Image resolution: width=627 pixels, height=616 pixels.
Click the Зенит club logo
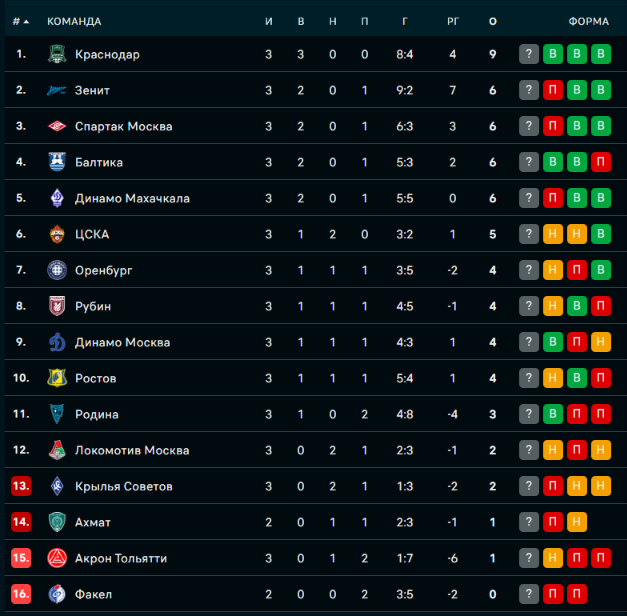point(57,90)
